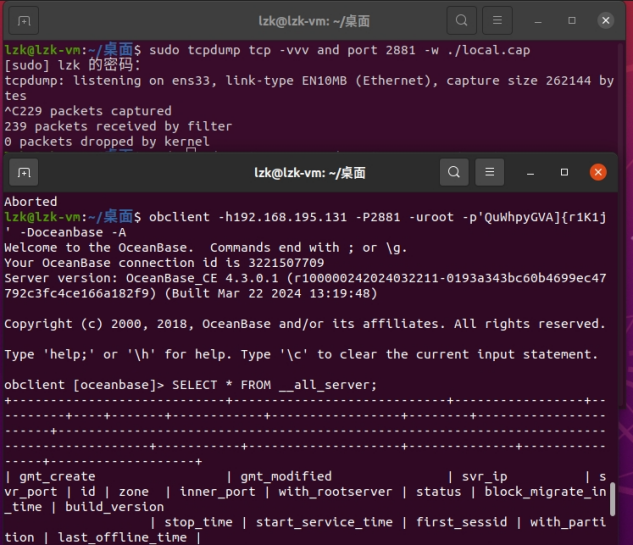This screenshot has width=633, height=545.
Task: Open hamburger menu in front terminal window
Action: pos(490,172)
